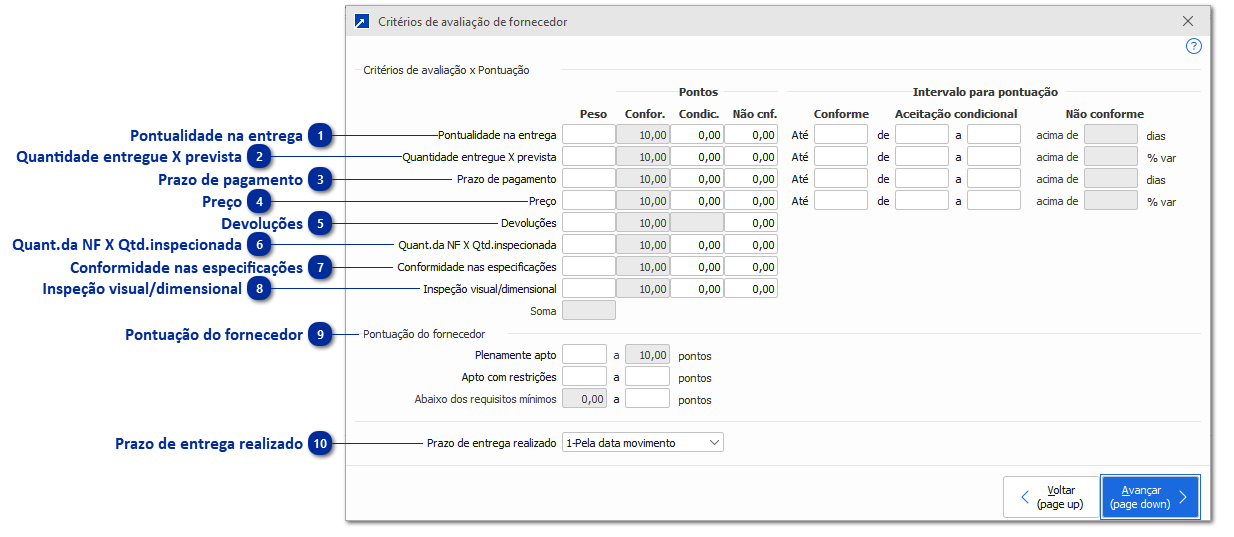1234x537 pixels.
Task: Click Conforme 'Até' field for Preço row
Action: [841, 200]
